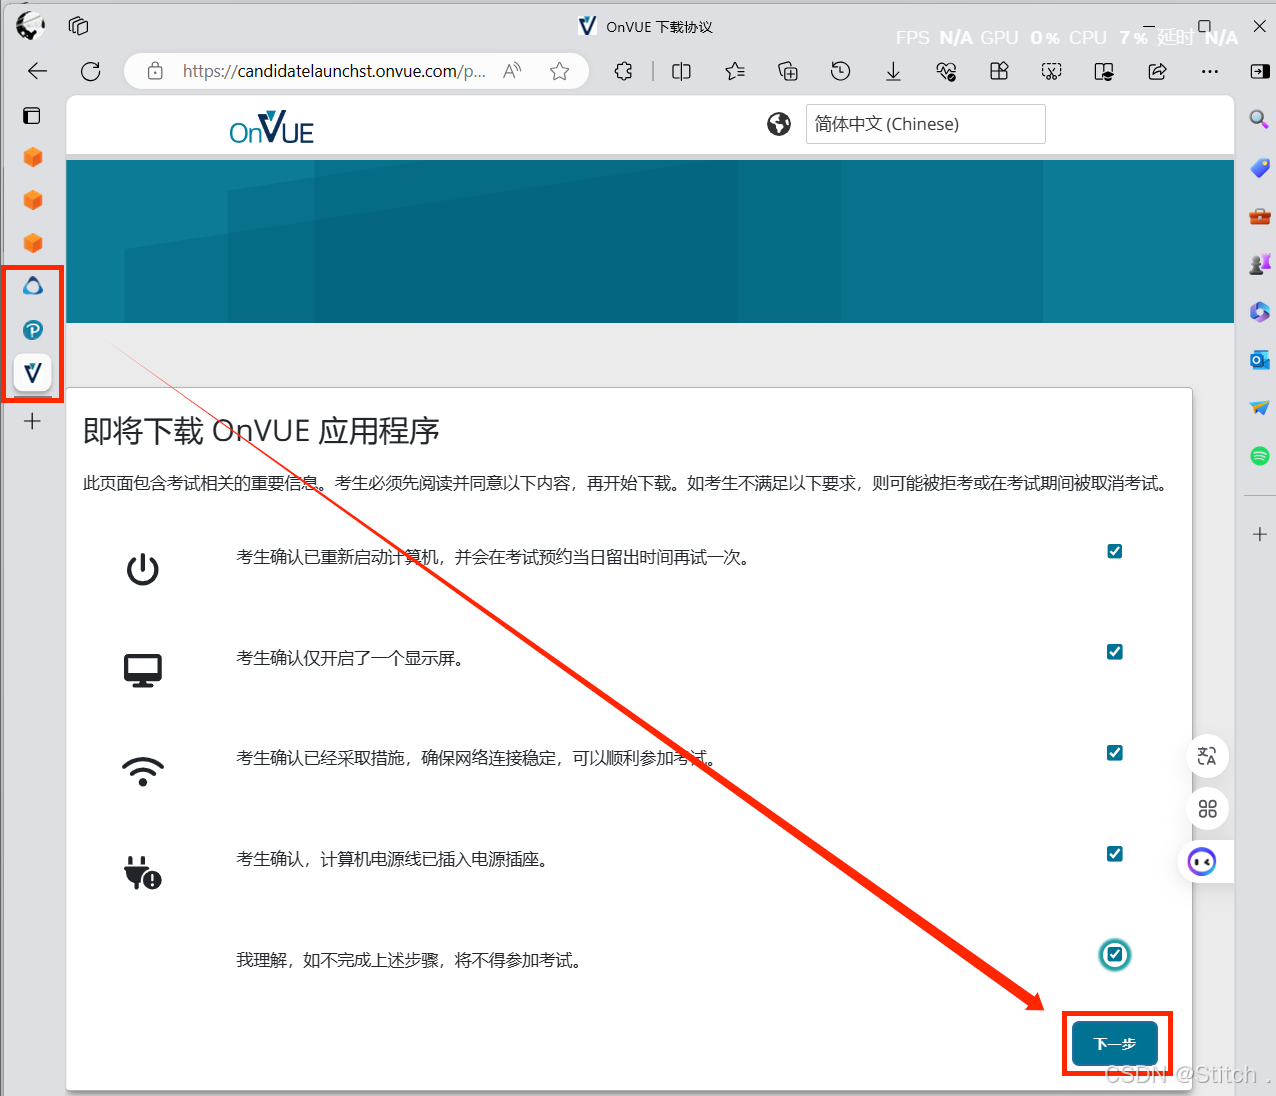Open the Edge profile avatar menu
Image resolution: width=1276 pixels, height=1096 pixels.
[x=30, y=25]
